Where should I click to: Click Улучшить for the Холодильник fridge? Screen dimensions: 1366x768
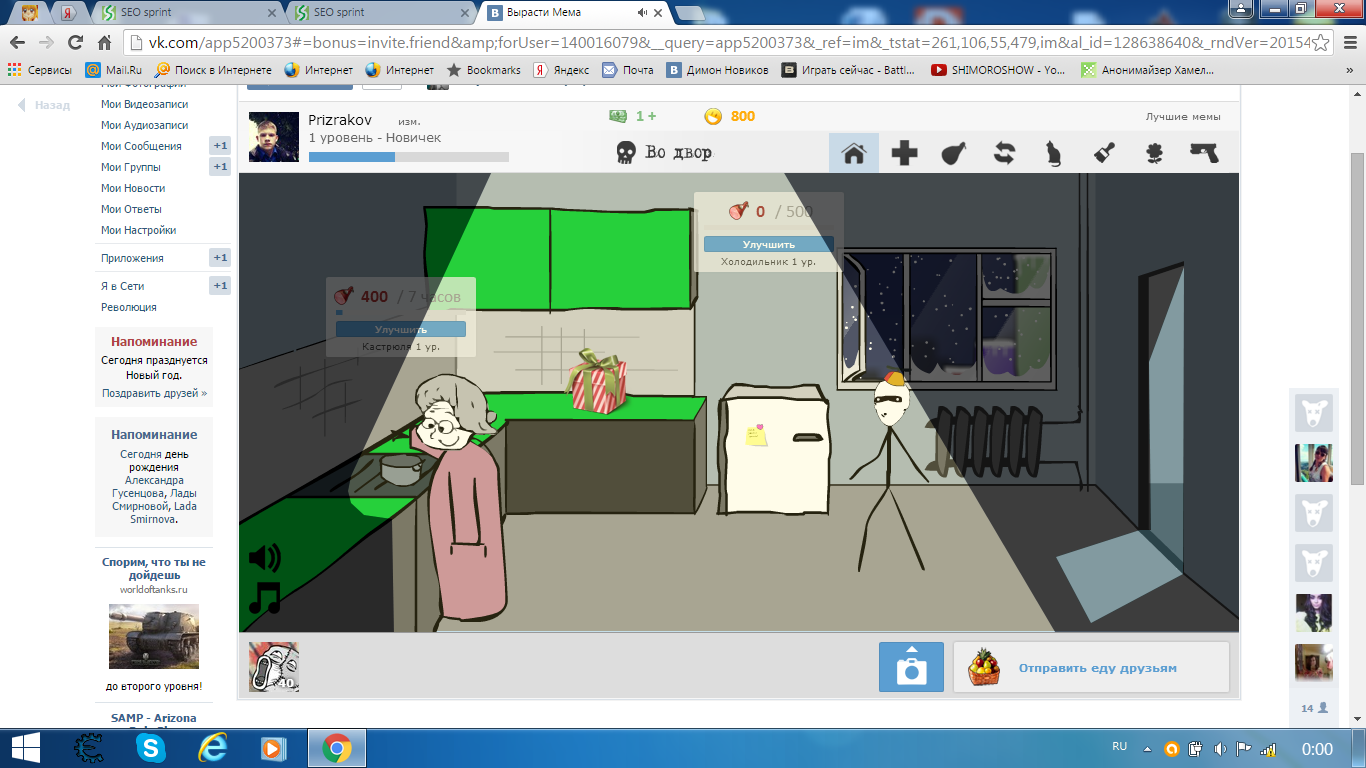768,244
